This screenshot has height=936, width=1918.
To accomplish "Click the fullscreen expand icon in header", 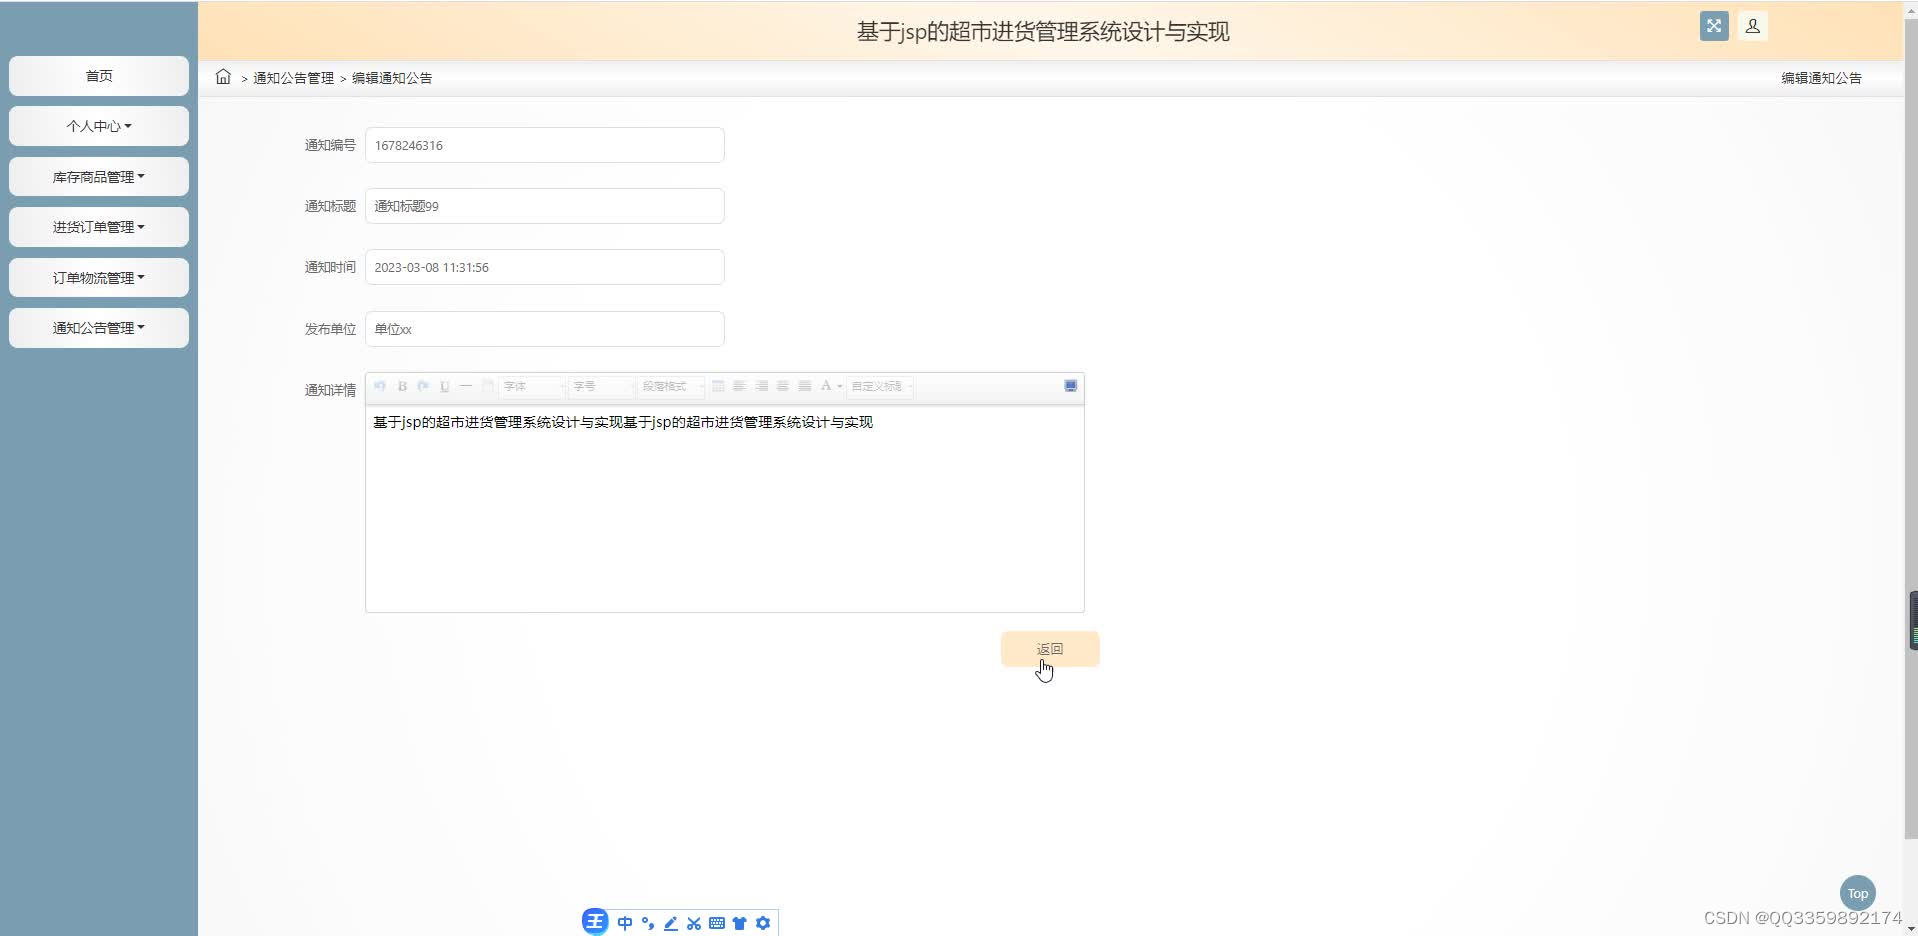I will (x=1713, y=26).
